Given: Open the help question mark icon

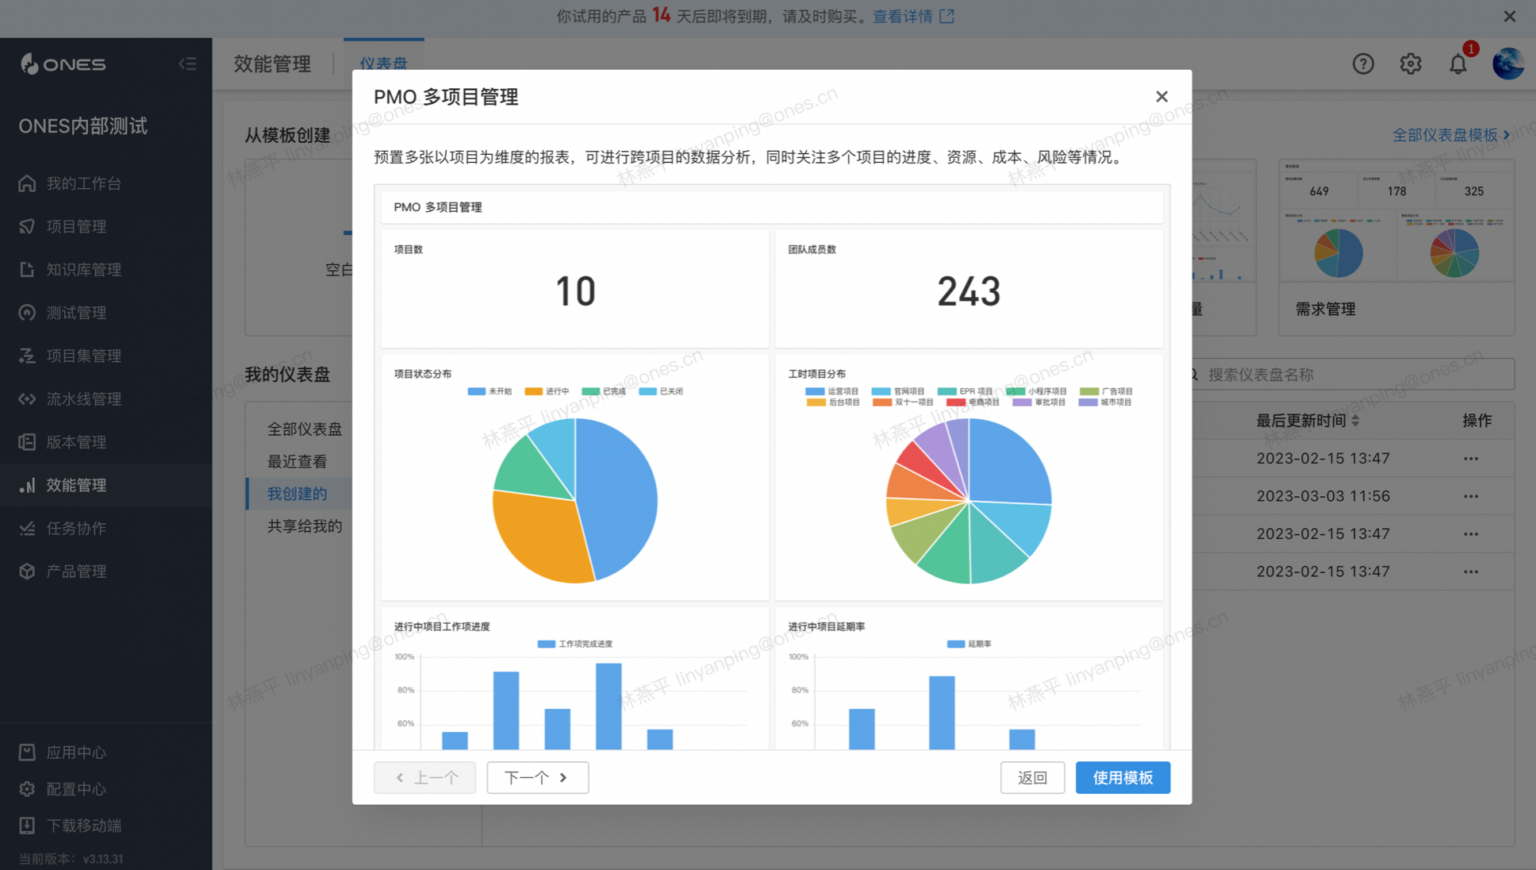Looking at the screenshot, I should coord(1363,63).
